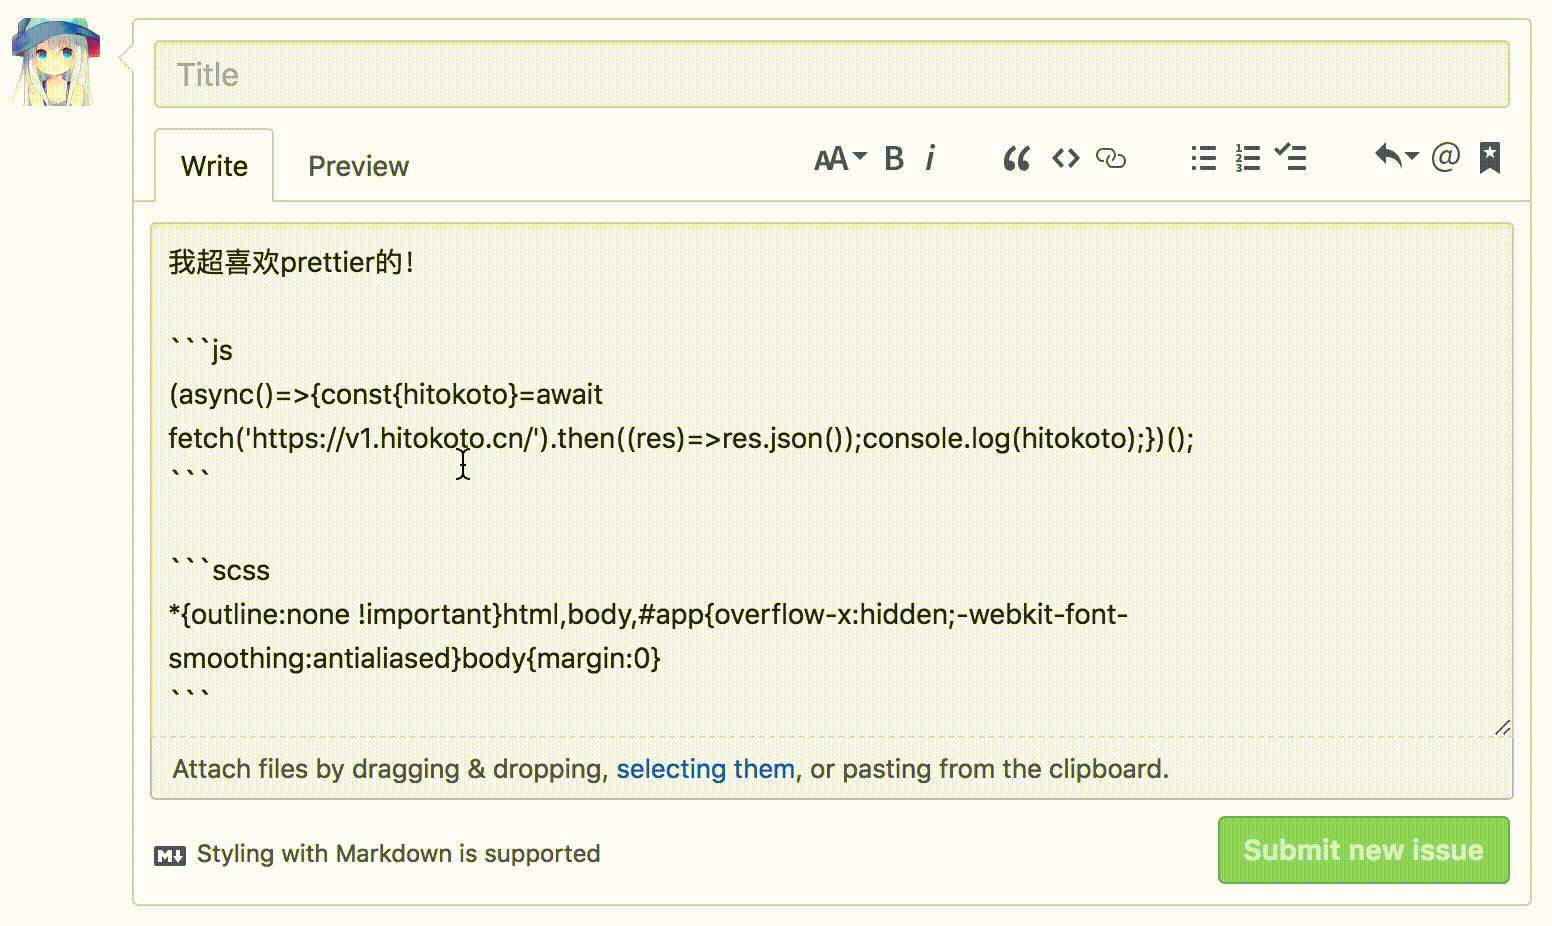Insert a bulleted list
The height and width of the screenshot is (926, 1552).
(x=1203, y=159)
